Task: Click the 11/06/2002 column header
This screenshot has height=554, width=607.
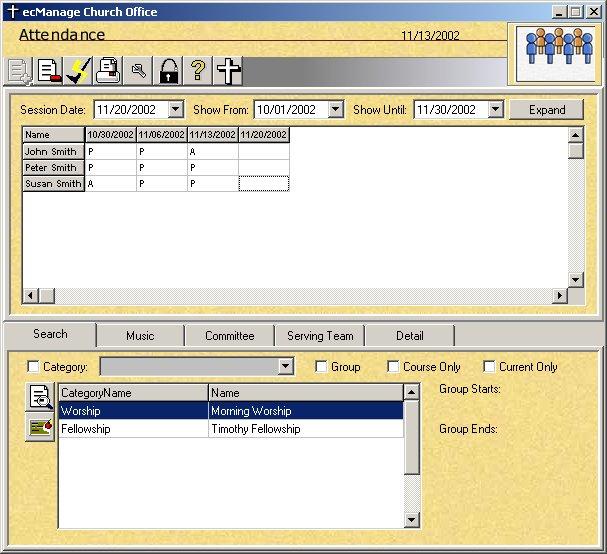Action: pos(162,135)
